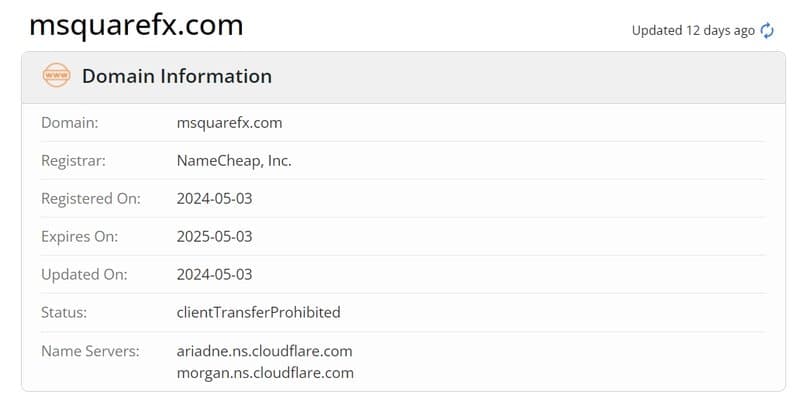Click the Updated 12 days ago text
This screenshot has width=800, height=395.
pos(693,31)
